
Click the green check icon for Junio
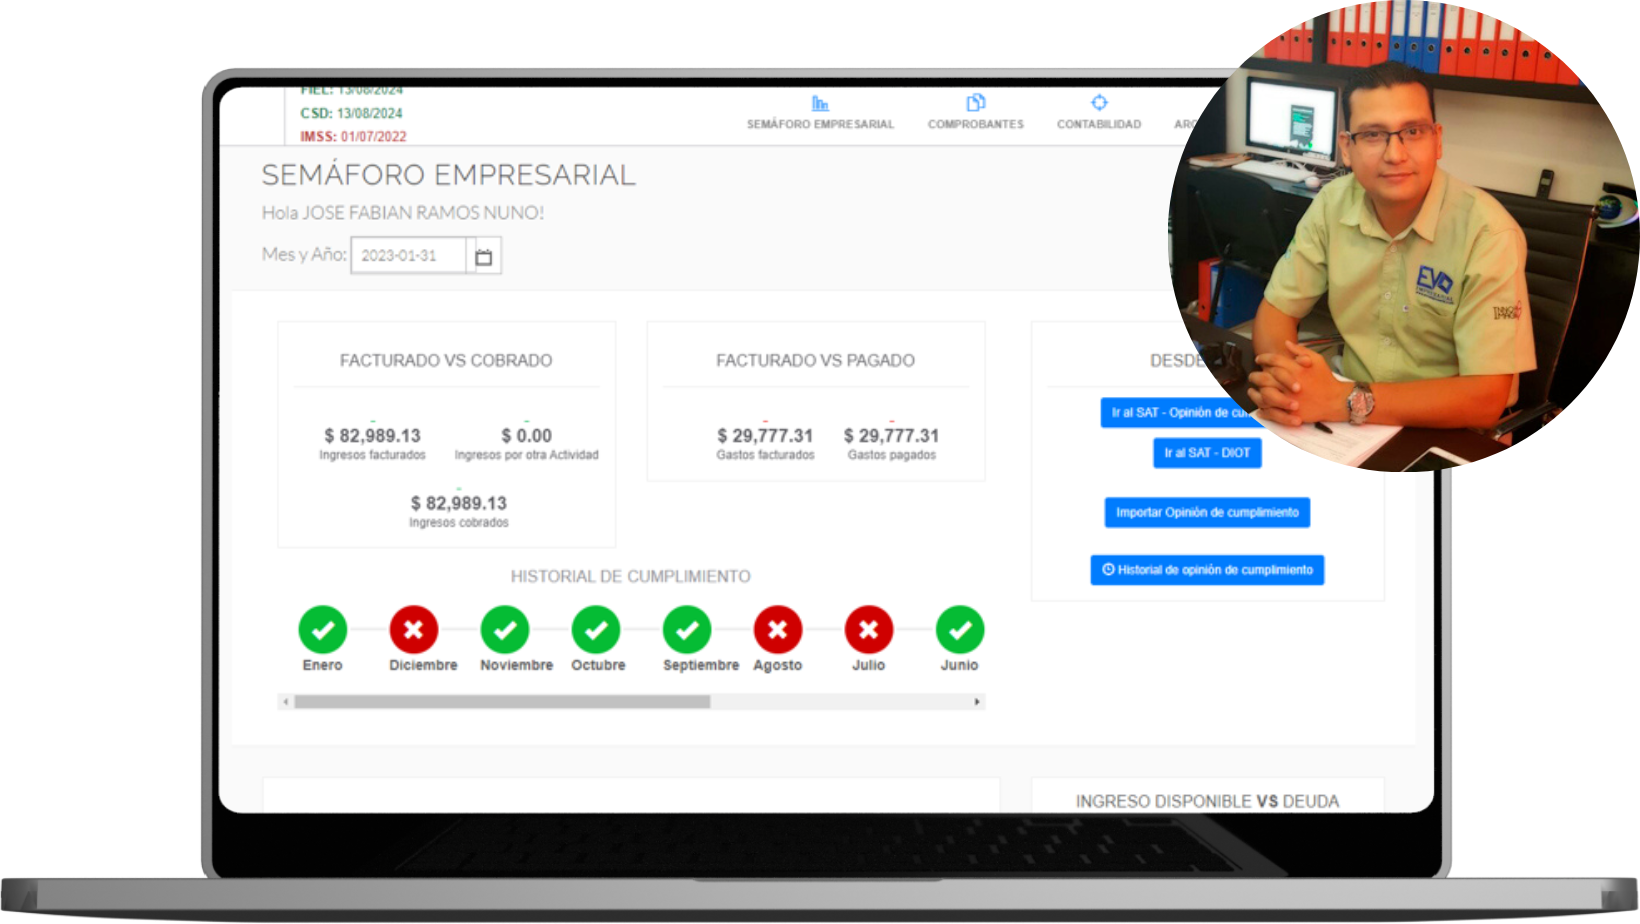[960, 630]
